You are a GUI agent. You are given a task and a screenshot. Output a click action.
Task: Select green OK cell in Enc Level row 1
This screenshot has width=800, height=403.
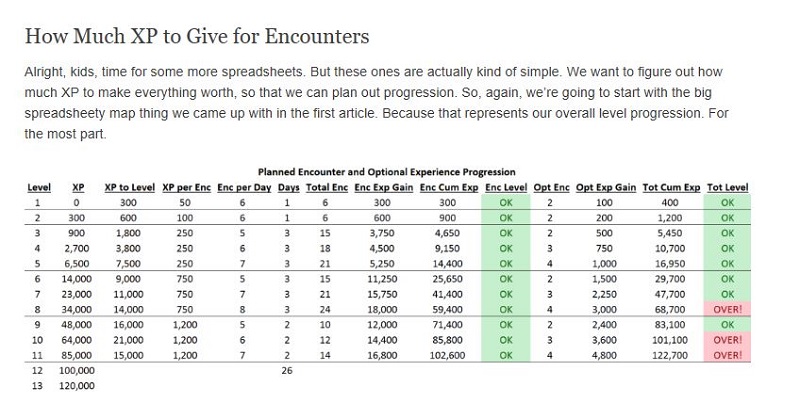coord(506,203)
